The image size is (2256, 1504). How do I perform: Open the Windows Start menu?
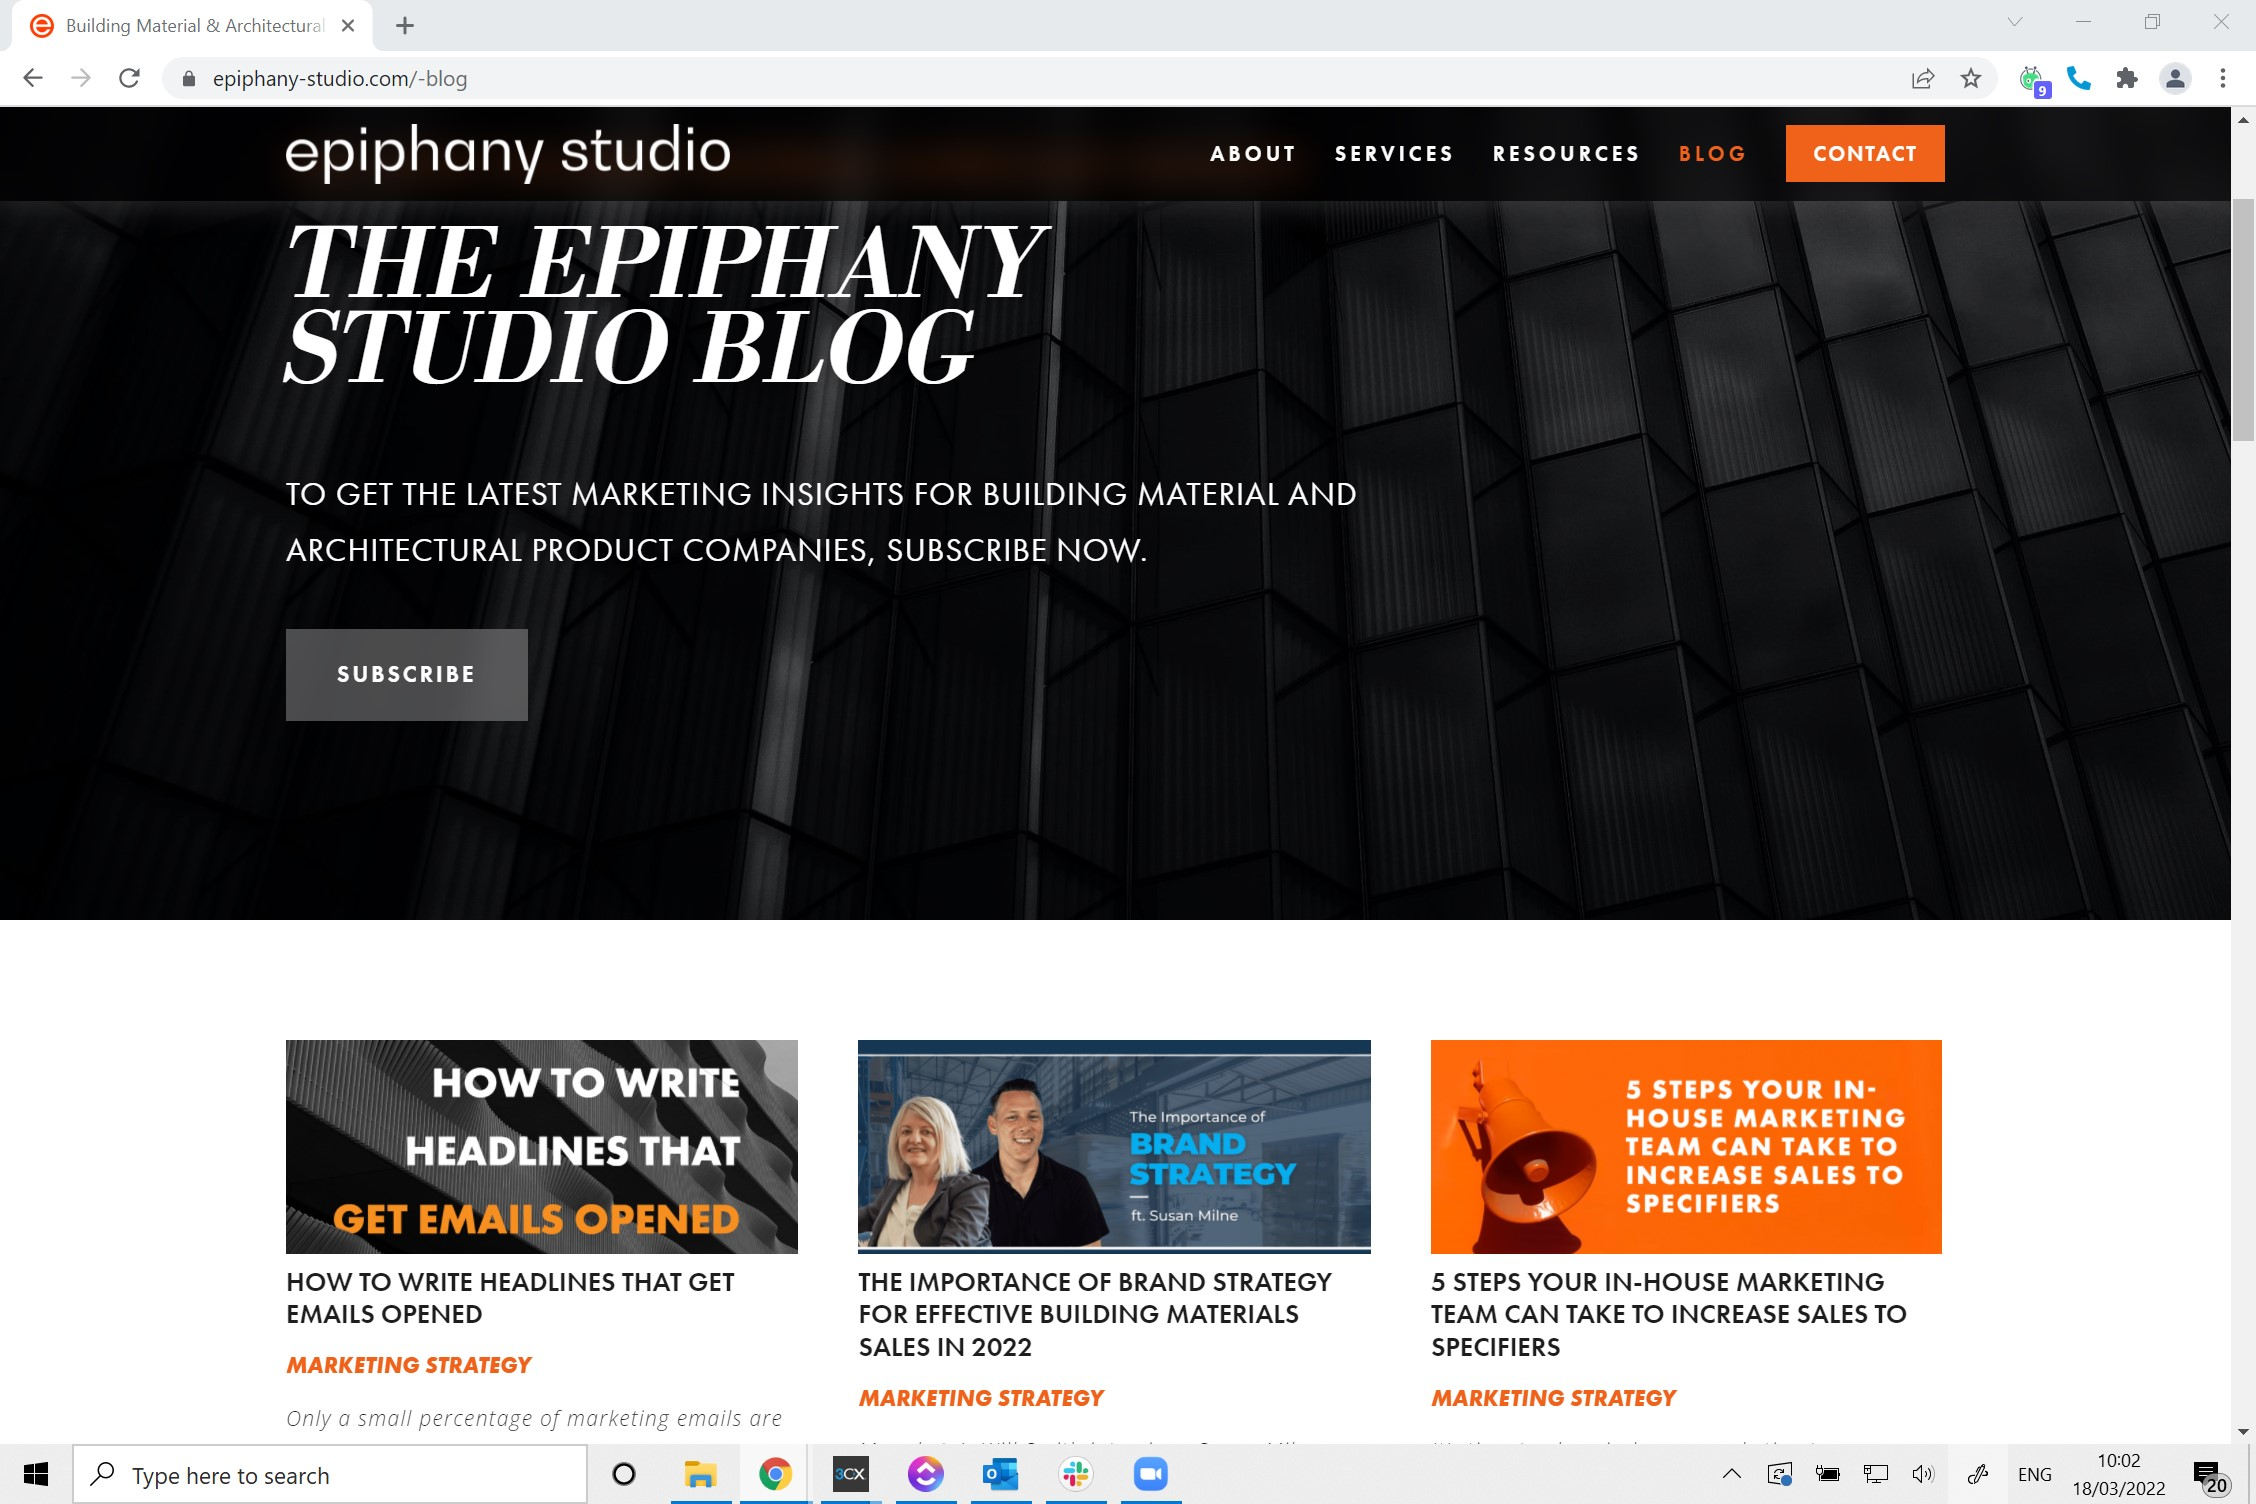(36, 1474)
